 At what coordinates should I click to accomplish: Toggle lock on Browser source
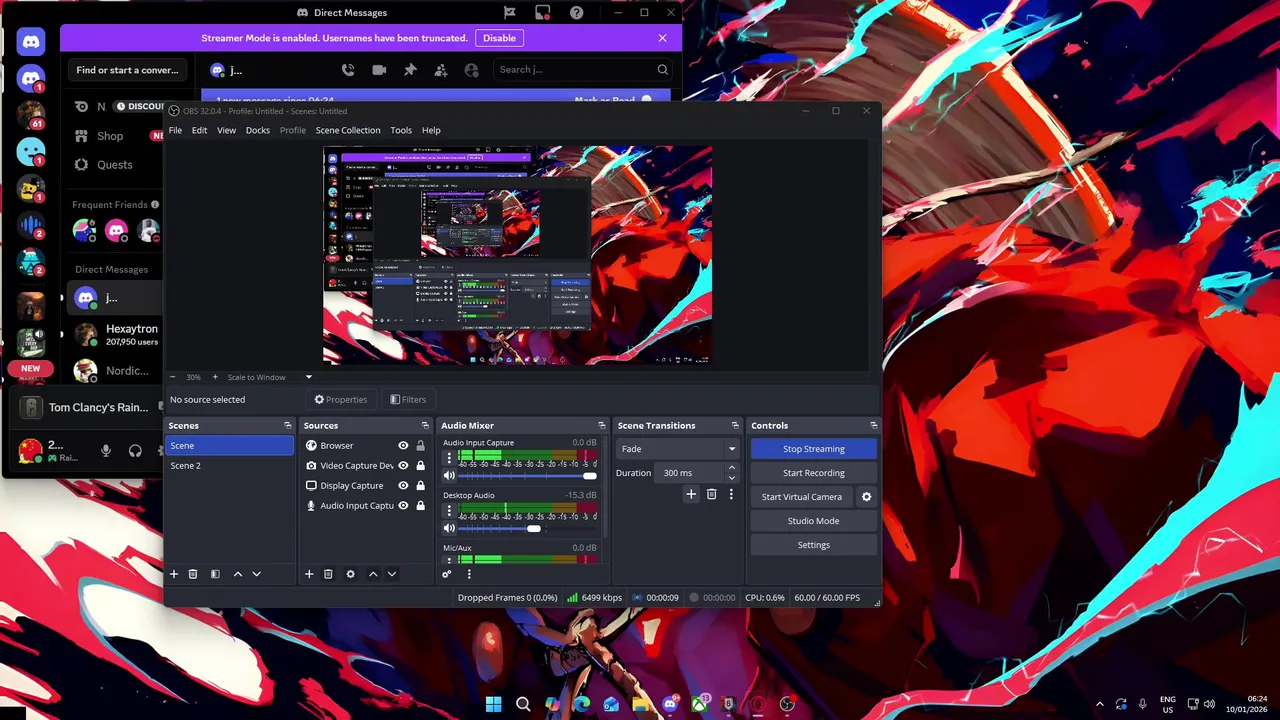click(420, 446)
